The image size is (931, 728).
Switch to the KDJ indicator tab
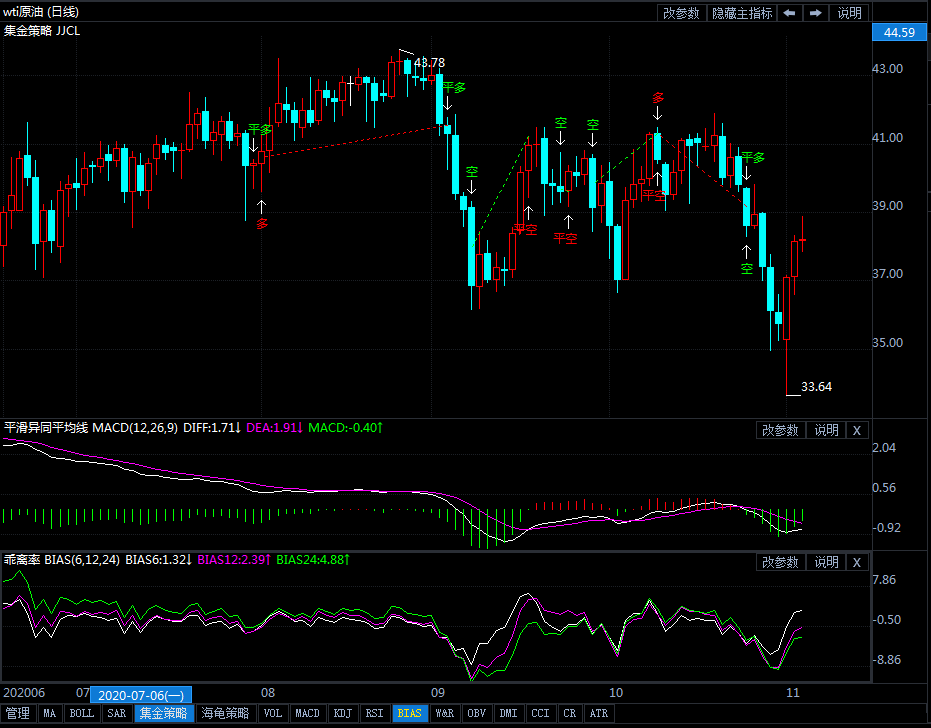[342, 713]
